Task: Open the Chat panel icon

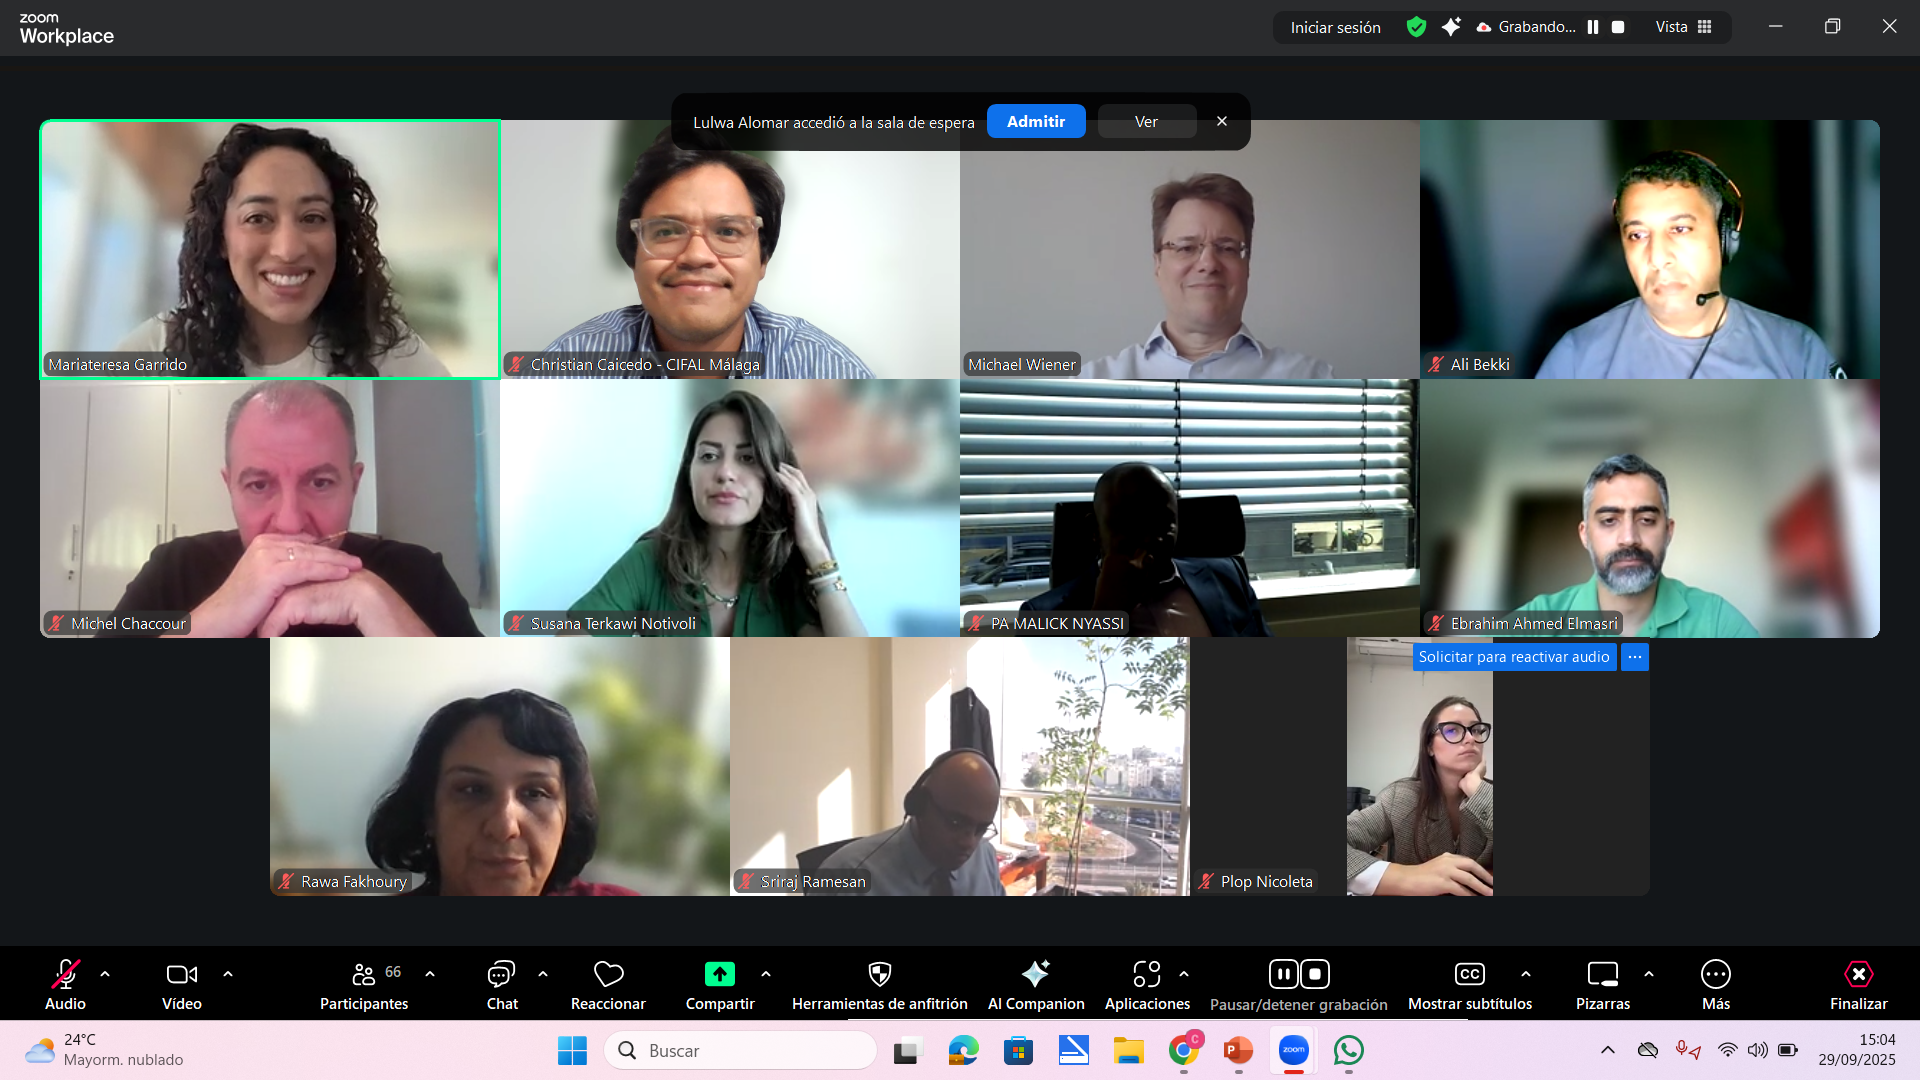Action: (501, 975)
